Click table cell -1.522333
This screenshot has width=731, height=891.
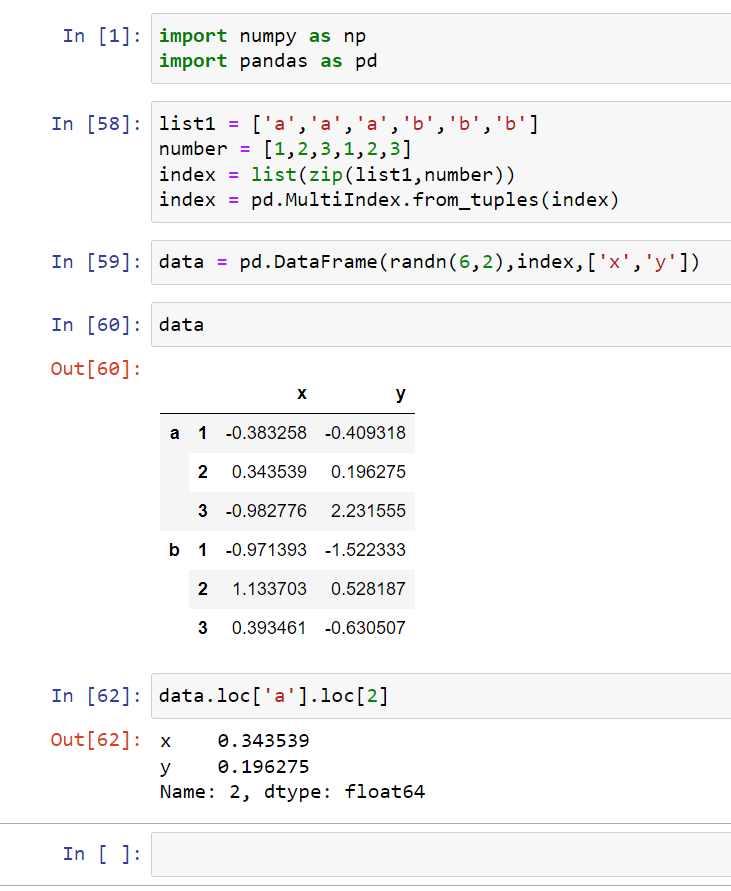(x=365, y=550)
